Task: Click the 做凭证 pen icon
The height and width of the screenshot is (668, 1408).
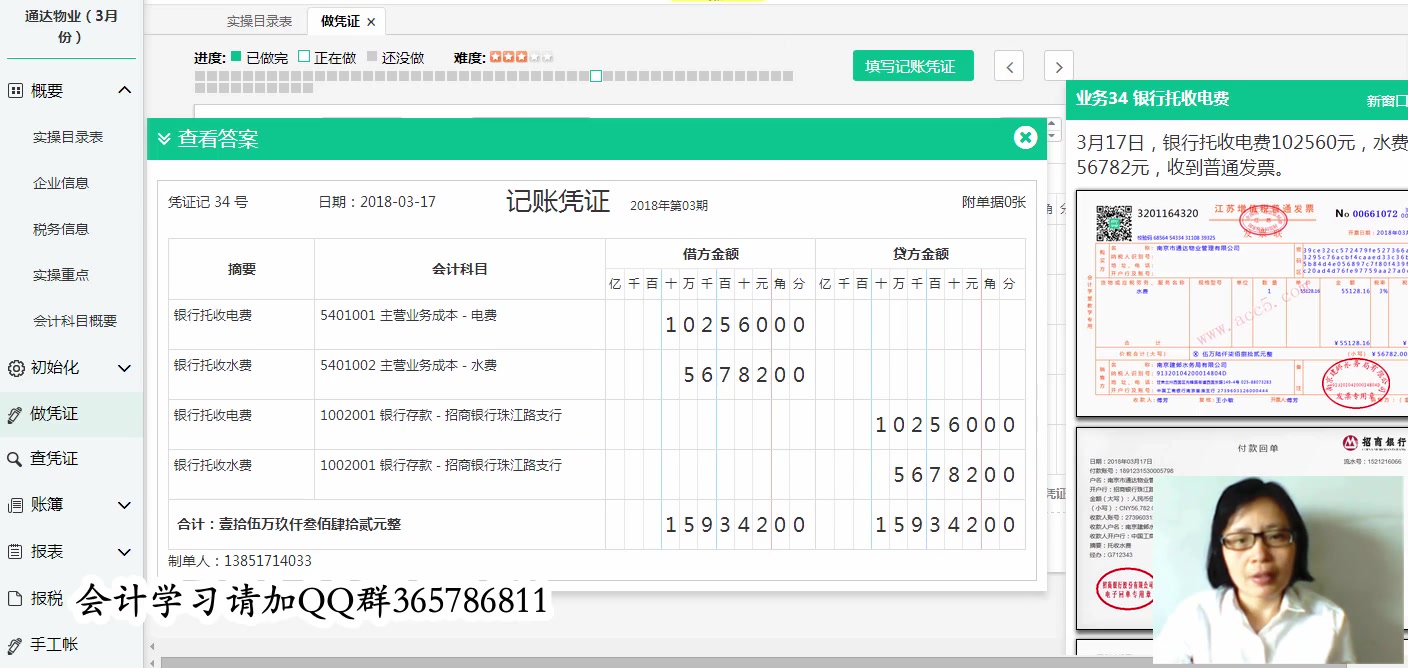Action: [x=13, y=414]
